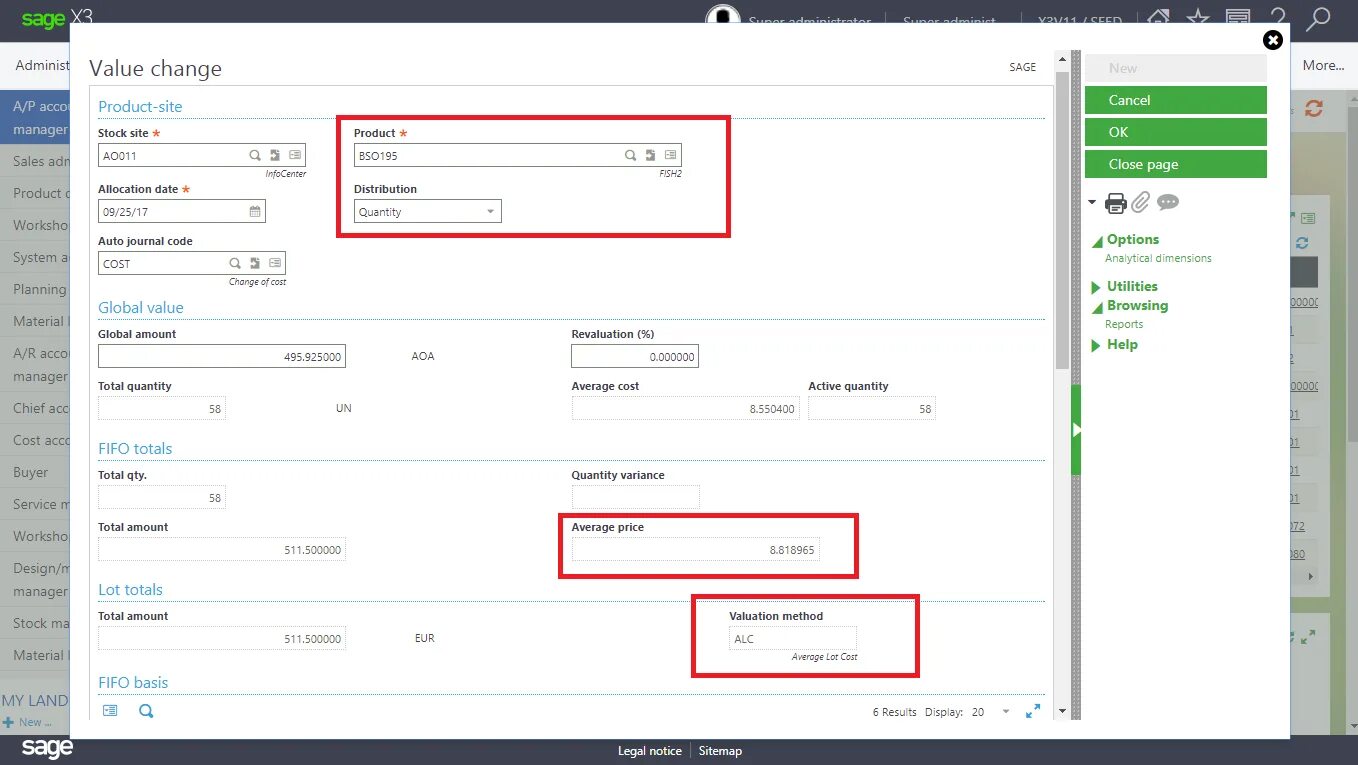Click the Auto journal code jump-to icon
Viewport: 1358px width, 765px height.
[x=255, y=263]
